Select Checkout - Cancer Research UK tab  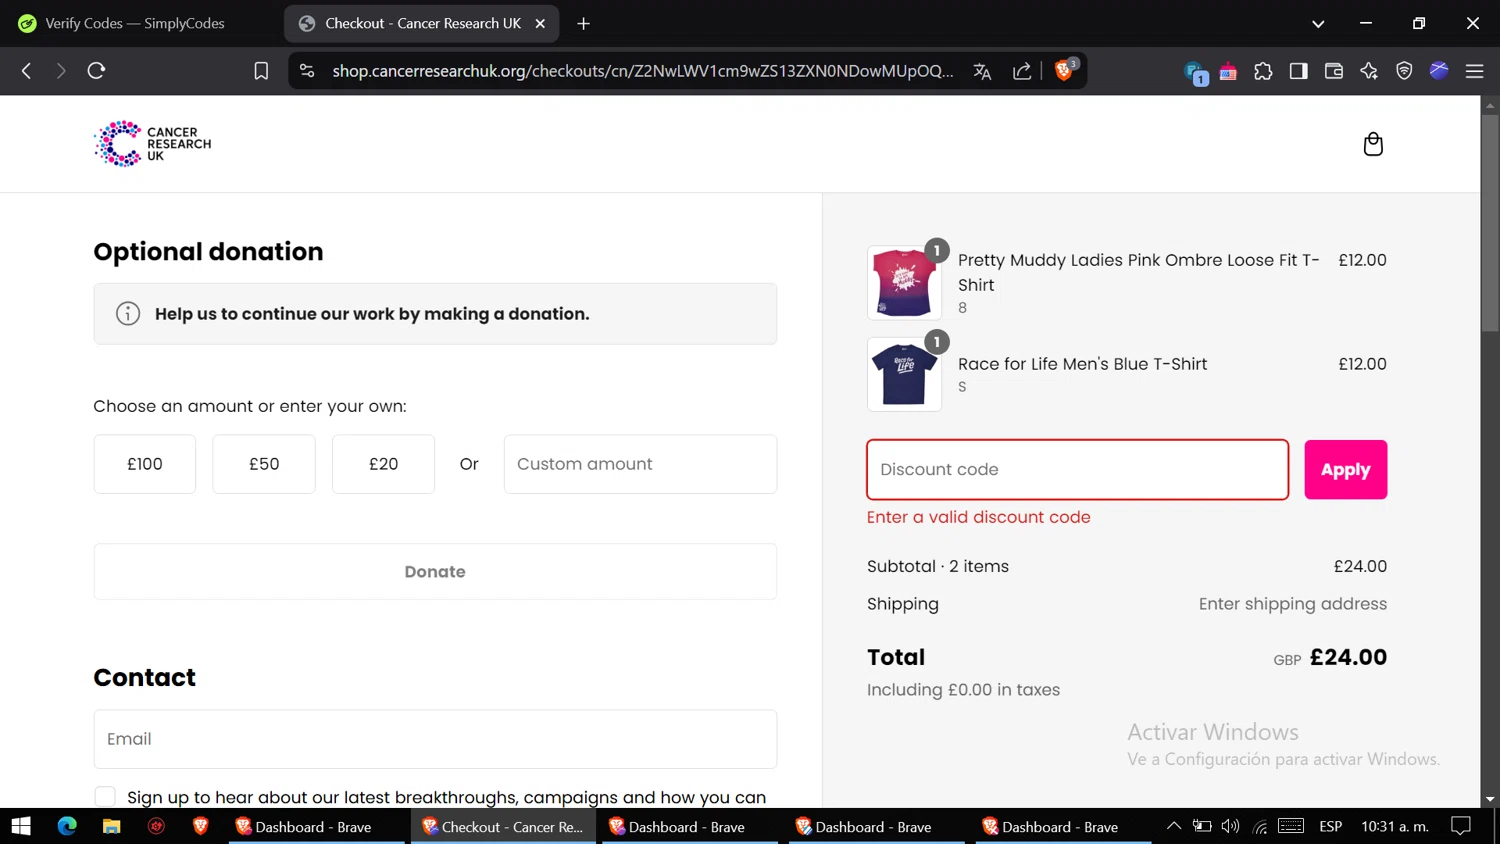[421, 23]
